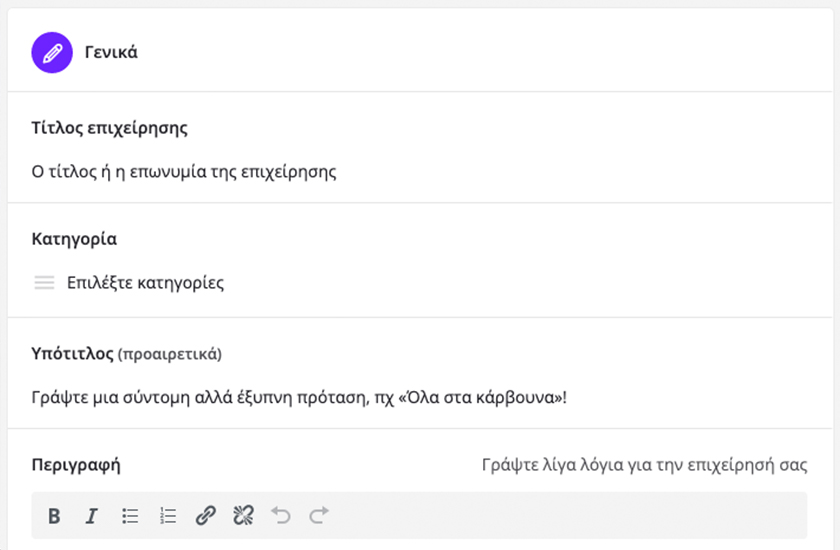Click the Υπότιτλος label
Screen dimensions: 840x550
tap(72, 353)
